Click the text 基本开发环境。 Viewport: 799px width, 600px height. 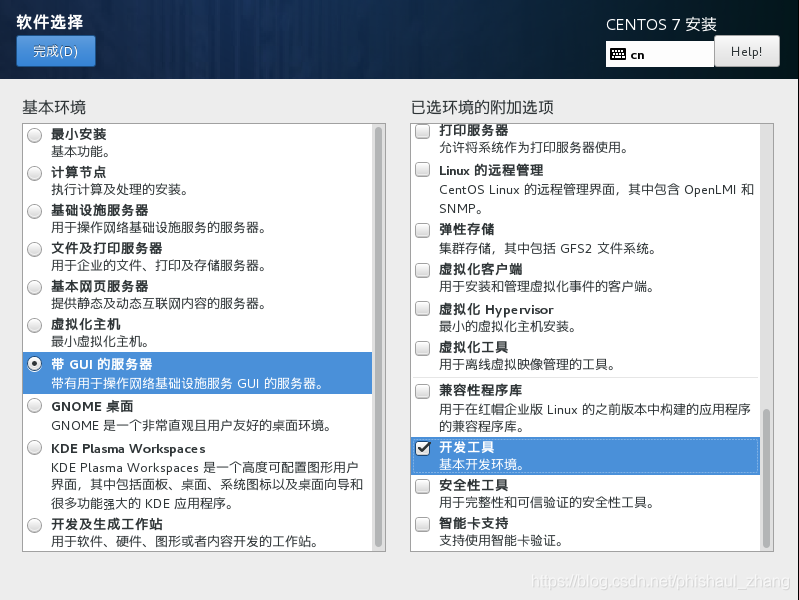pos(482,465)
